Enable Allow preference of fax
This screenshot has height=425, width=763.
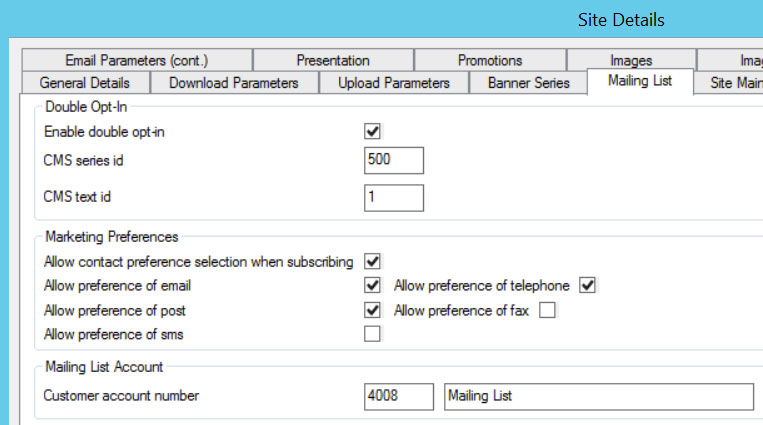point(547,310)
